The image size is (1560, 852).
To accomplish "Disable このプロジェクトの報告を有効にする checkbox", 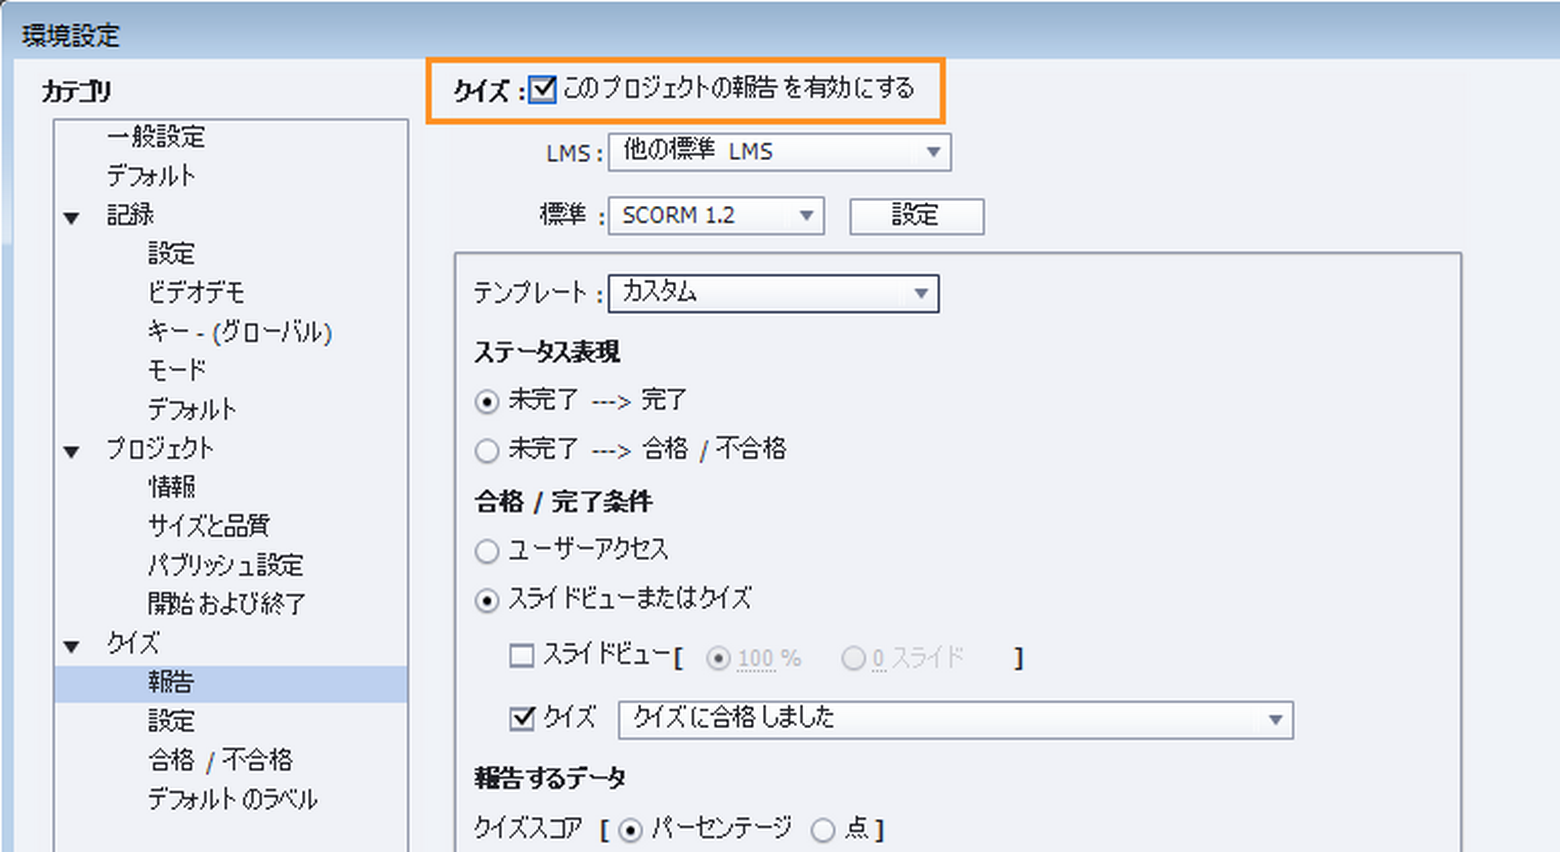I will (x=540, y=89).
